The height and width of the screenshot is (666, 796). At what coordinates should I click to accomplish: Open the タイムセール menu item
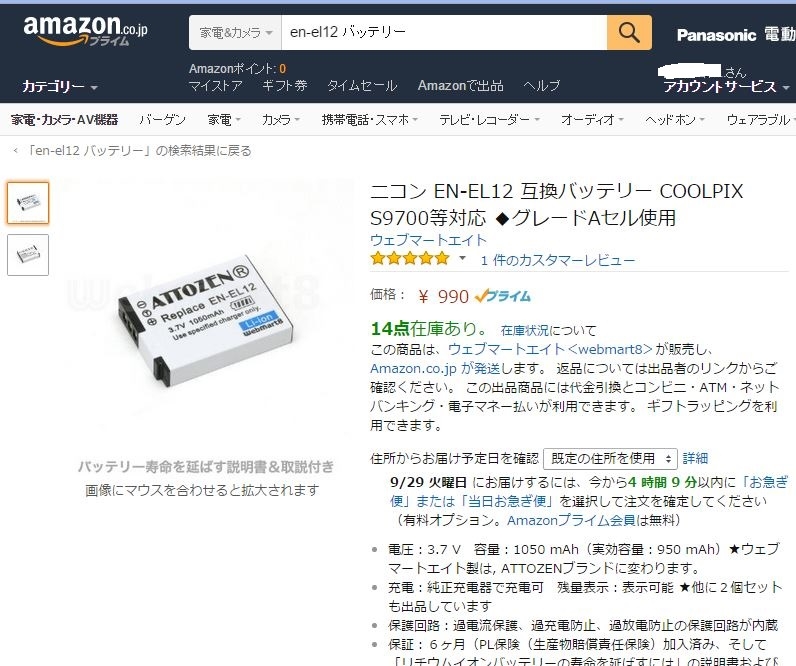coord(362,86)
